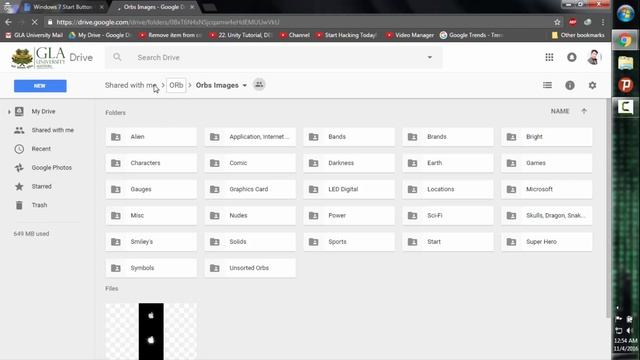Open Google Photos in the sidebar
Screen dimensions: 640x360
43,168
